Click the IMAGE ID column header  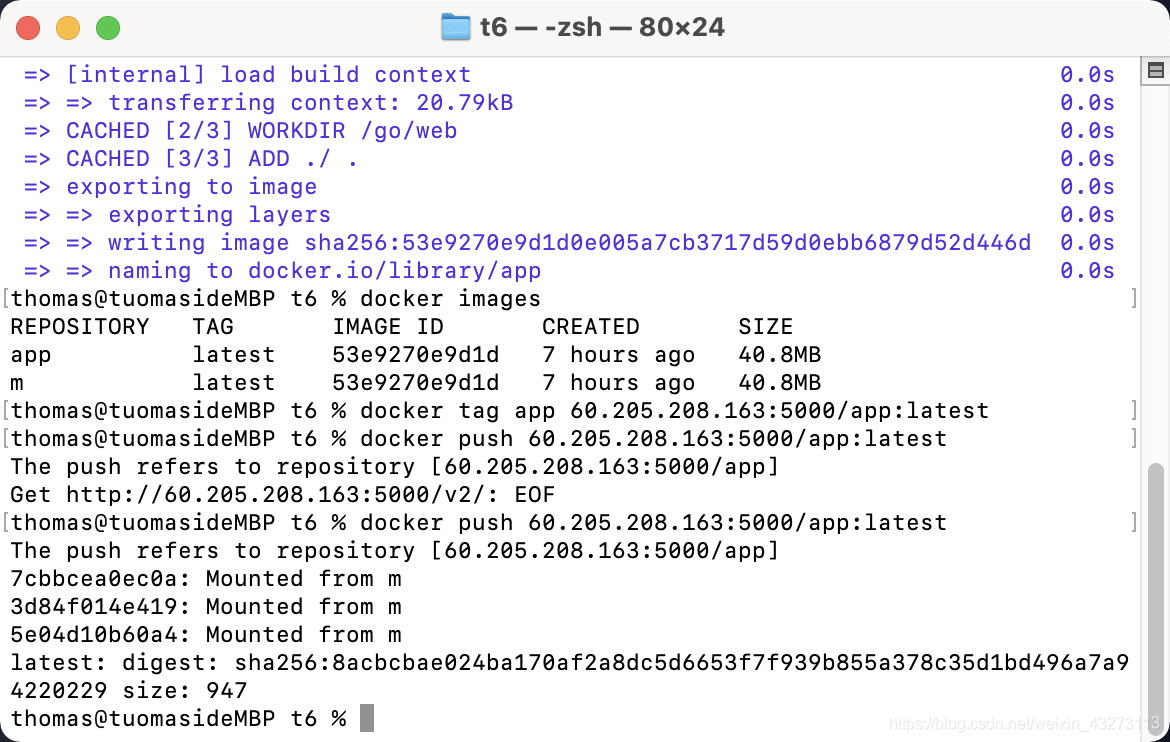tap(388, 327)
